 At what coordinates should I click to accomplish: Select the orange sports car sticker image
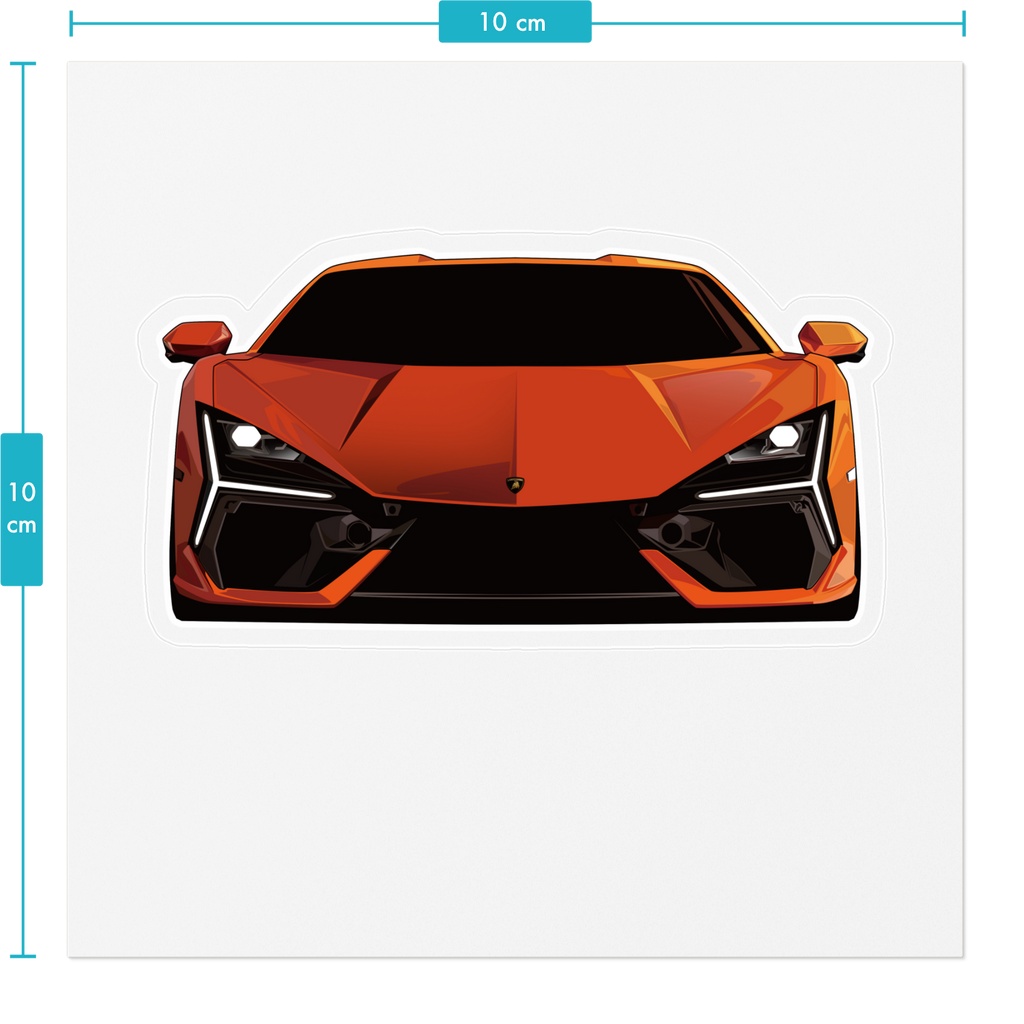click(515, 438)
